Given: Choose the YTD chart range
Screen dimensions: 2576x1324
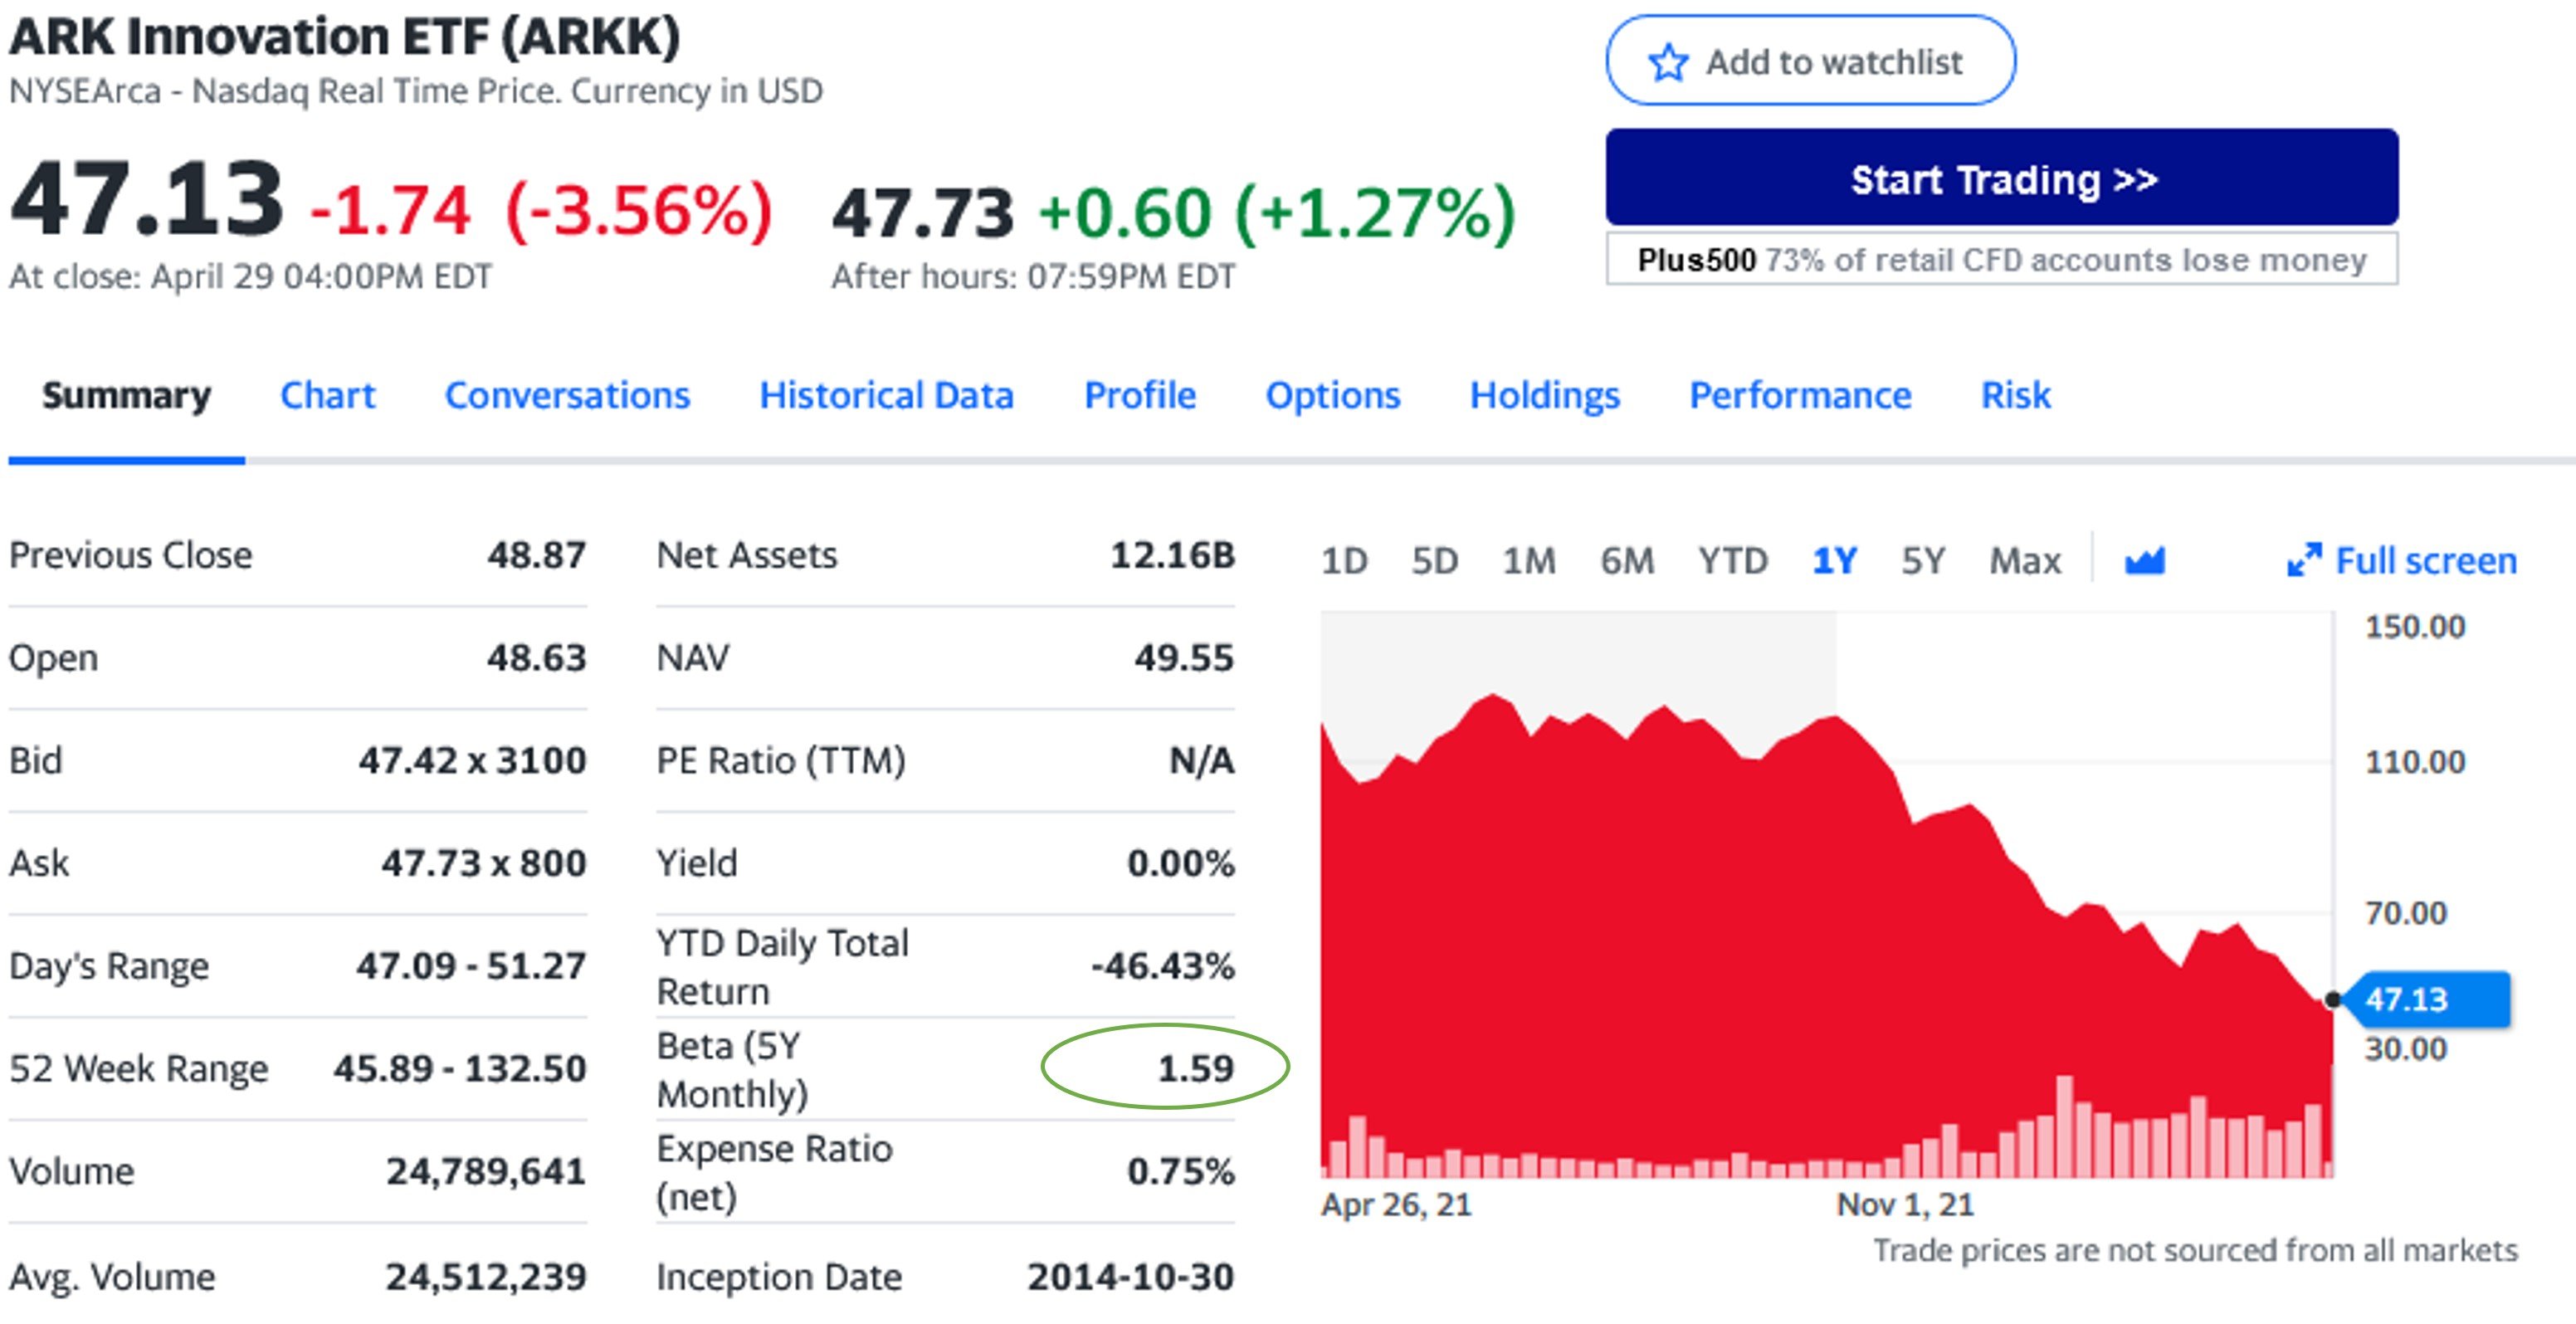Looking at the screenshot, I should [x=1733, y=561].
